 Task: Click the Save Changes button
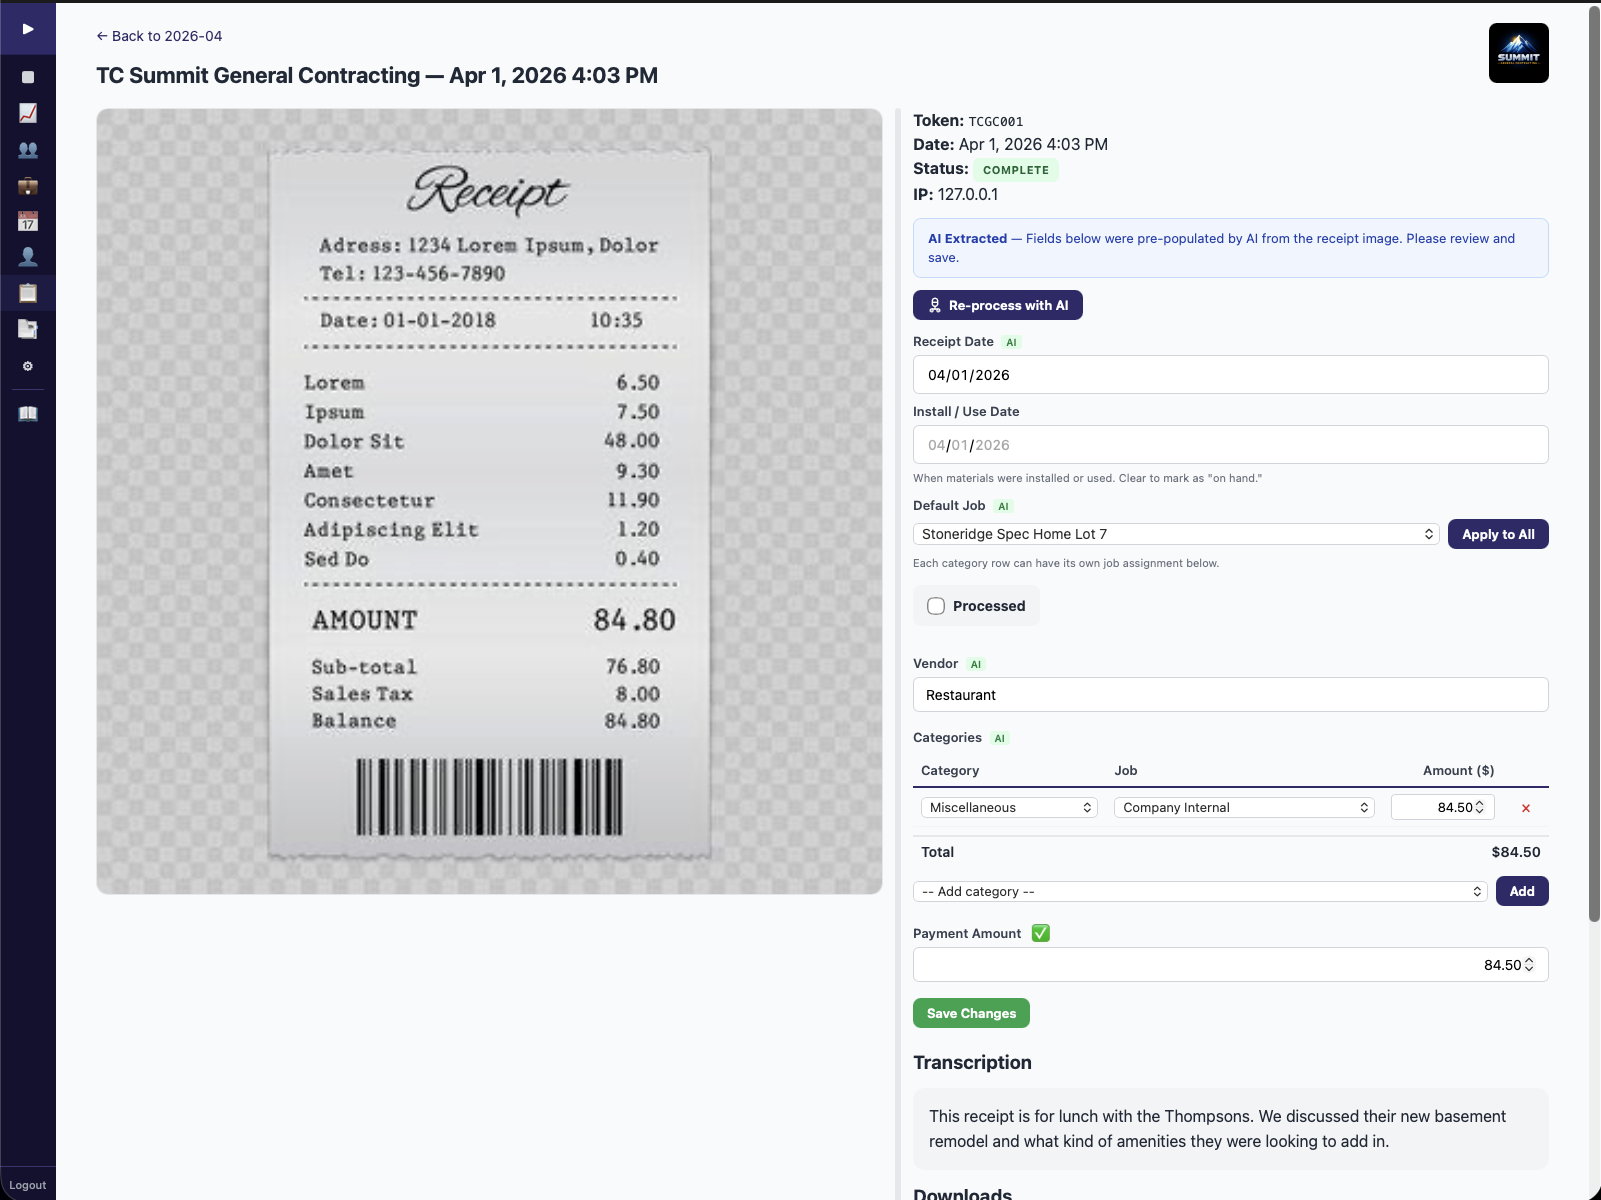(970, 1013)
